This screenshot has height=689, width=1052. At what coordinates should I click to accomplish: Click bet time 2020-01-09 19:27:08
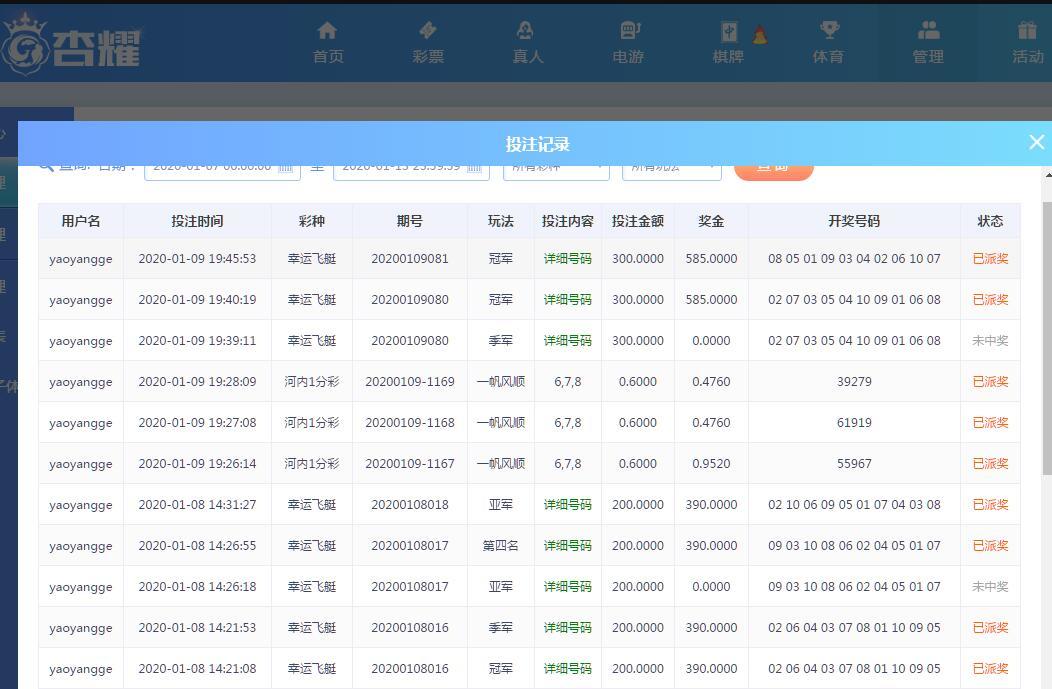click(197, 422)
